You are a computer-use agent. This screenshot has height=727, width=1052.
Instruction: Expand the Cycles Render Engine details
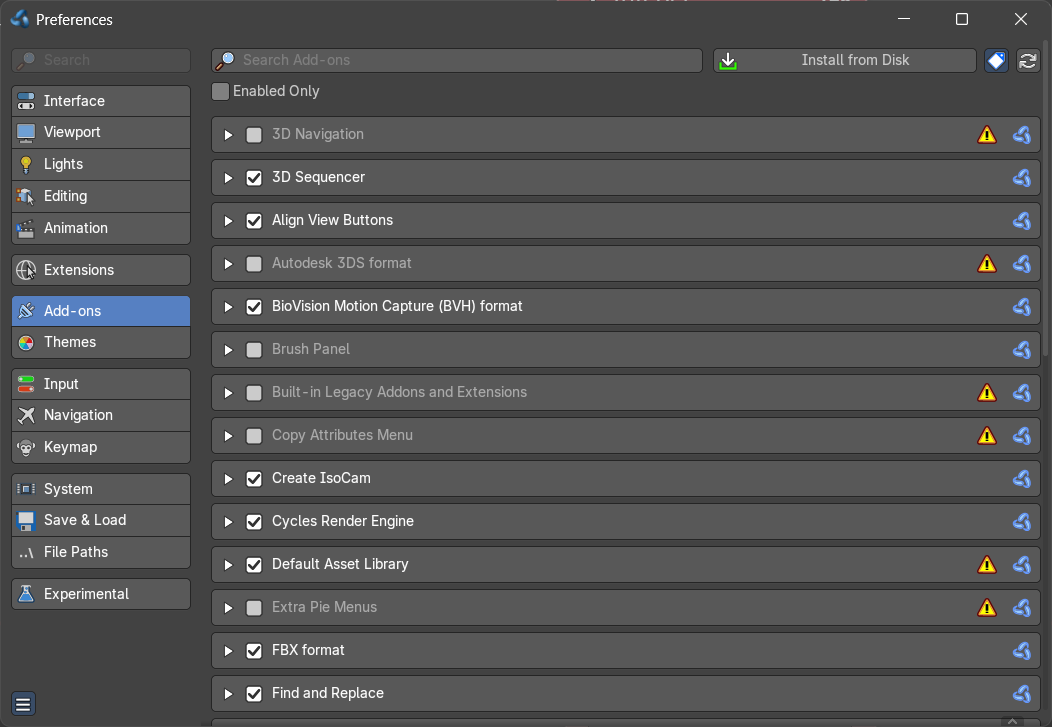point(228,522)
